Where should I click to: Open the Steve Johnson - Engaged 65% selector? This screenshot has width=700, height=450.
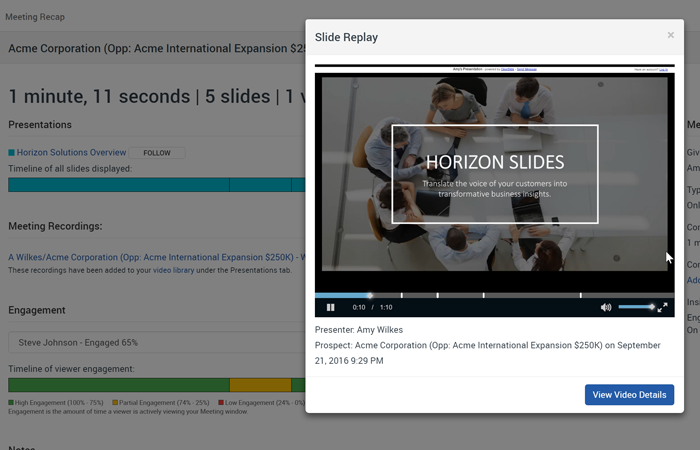pos(157,342)
